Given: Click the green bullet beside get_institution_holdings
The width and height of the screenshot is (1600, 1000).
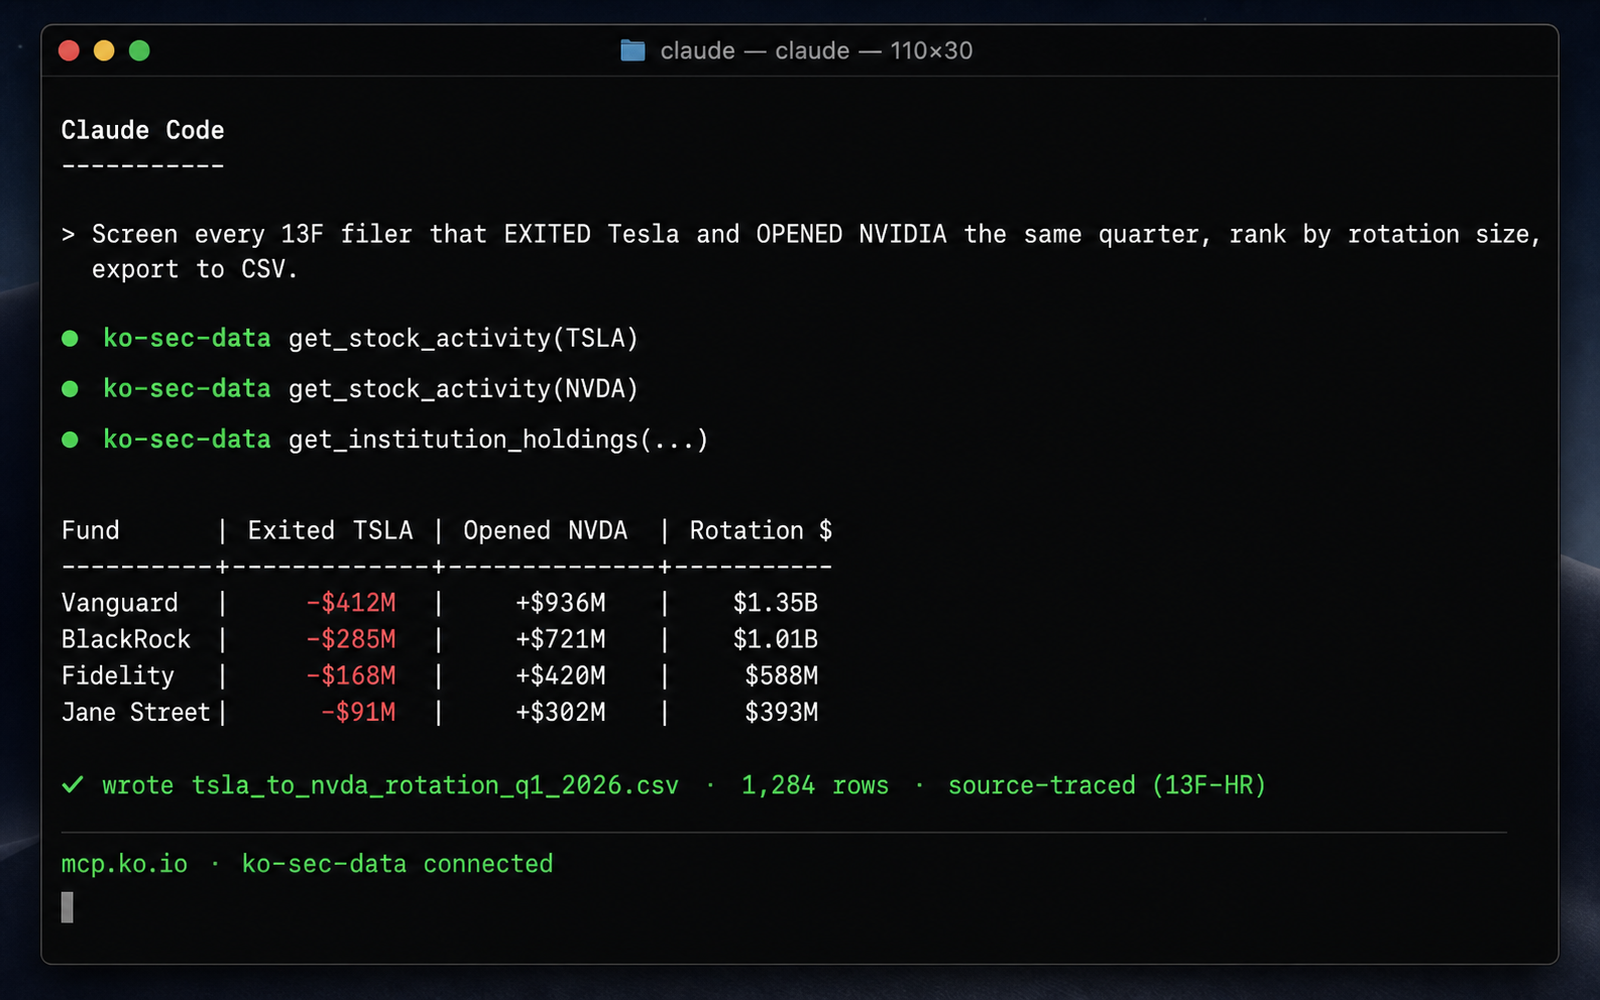Looking at the screenshot, I should (x=70, y=439).
